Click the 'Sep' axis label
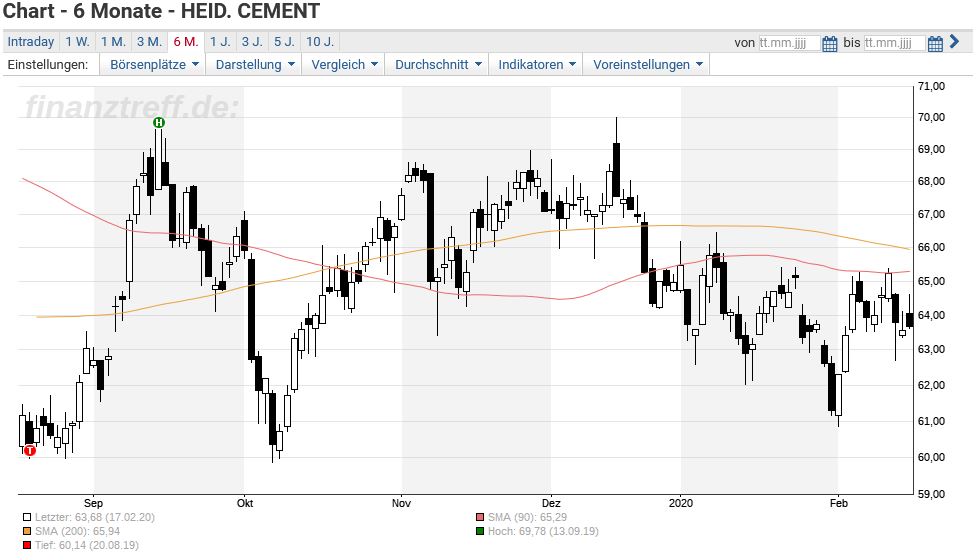Viewport: 980px width, 560px height. (x=93, y=503)
